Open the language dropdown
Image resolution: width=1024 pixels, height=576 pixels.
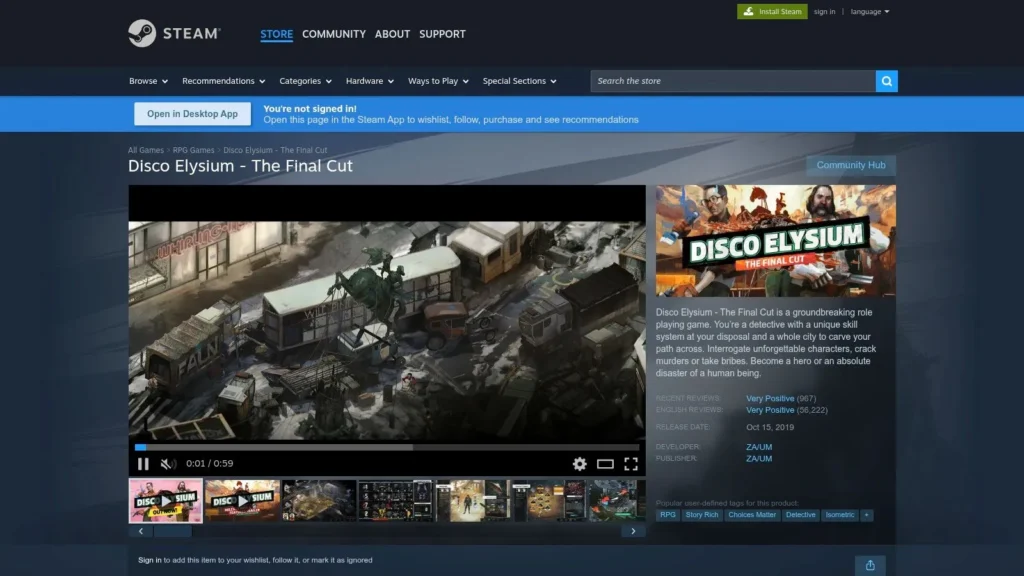[x=870, y=11]
